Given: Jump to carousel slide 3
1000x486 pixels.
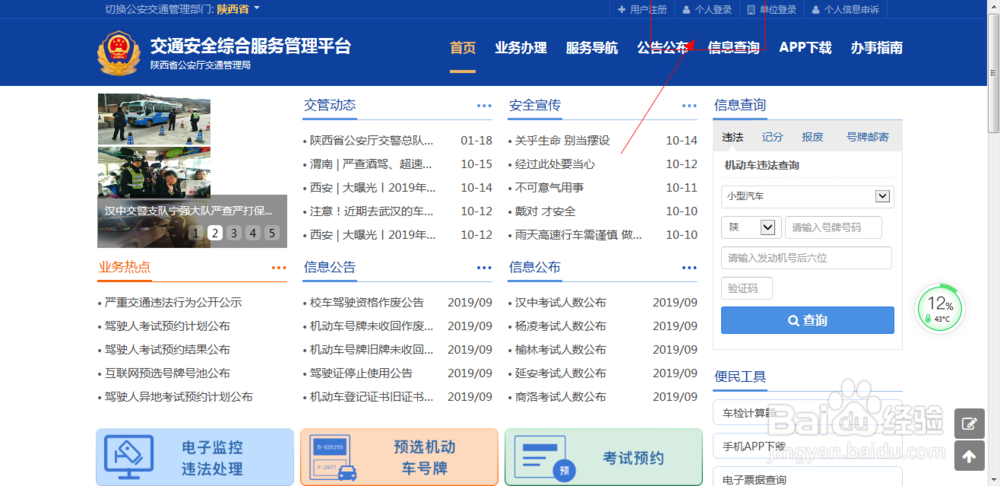Looking at the screenshot, I should pos(234,233).
